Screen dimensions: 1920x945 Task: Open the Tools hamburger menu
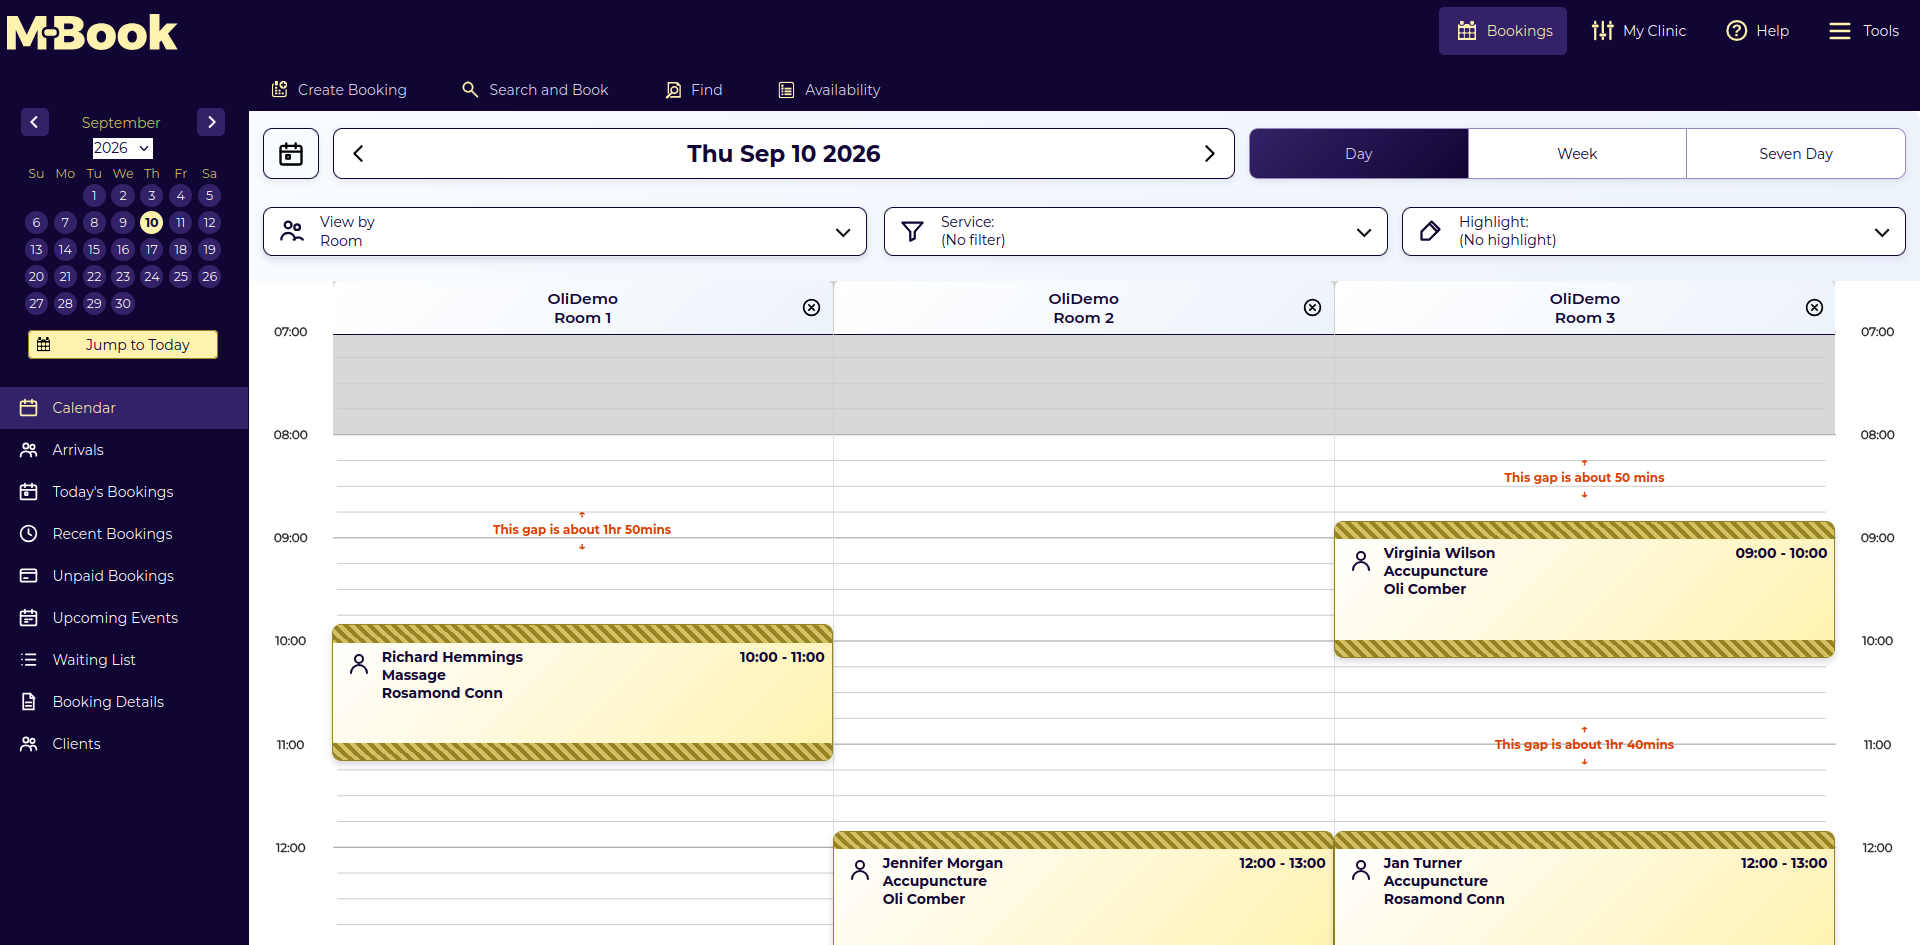[1864, 31]
